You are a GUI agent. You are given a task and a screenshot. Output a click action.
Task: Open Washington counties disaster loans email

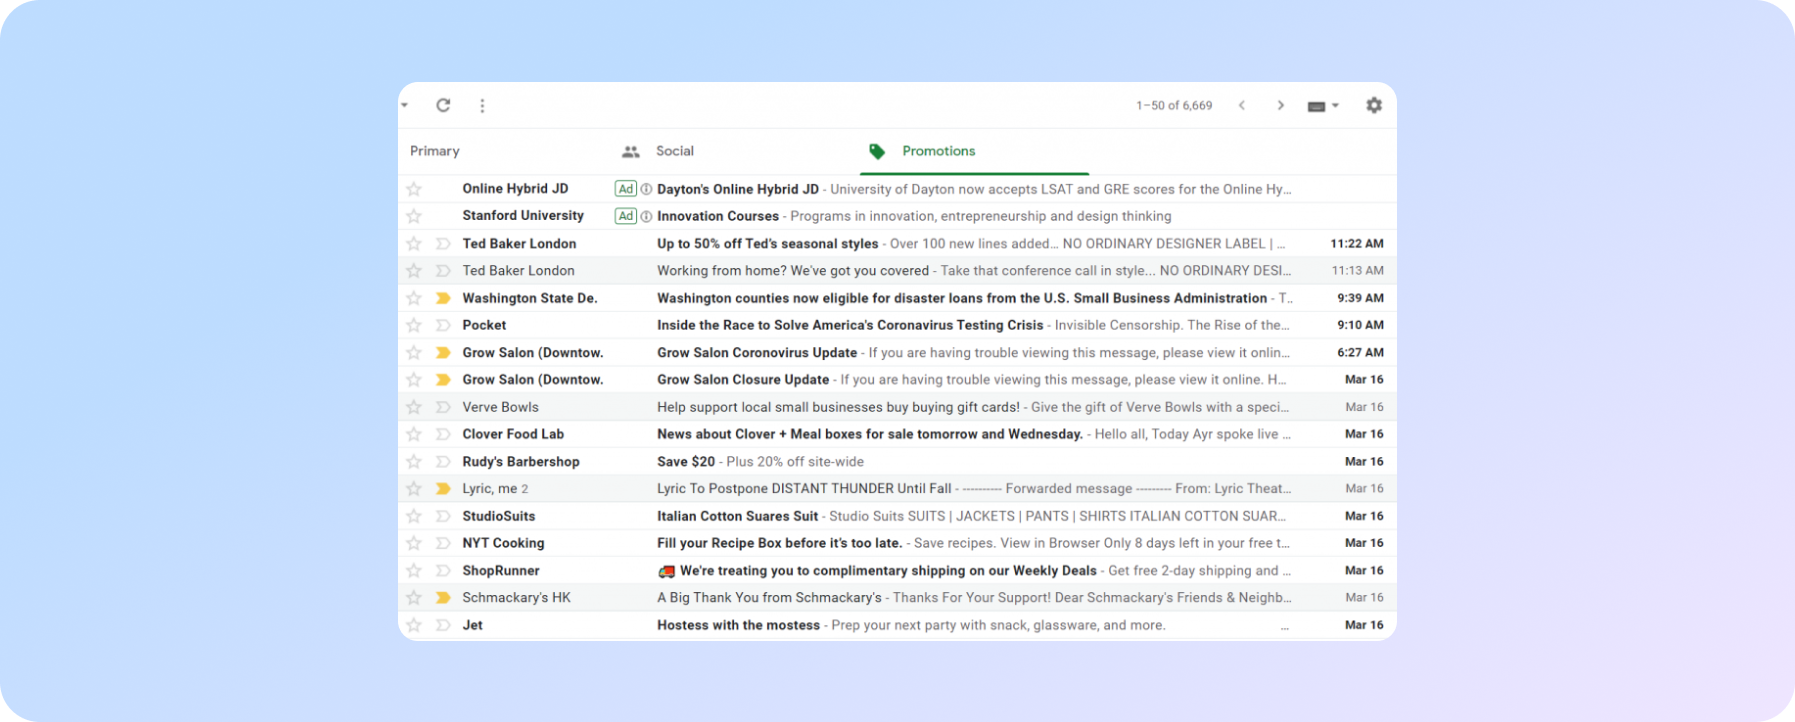897,298
